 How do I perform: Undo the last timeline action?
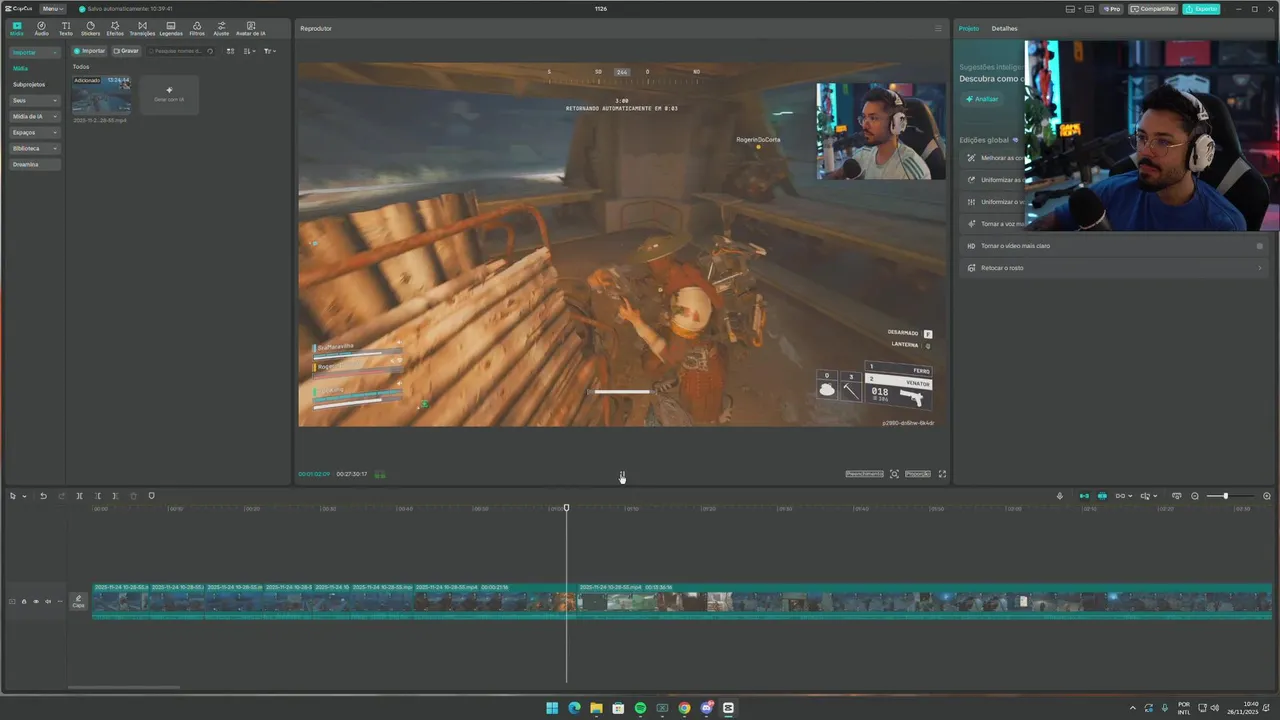coord(43,496)
